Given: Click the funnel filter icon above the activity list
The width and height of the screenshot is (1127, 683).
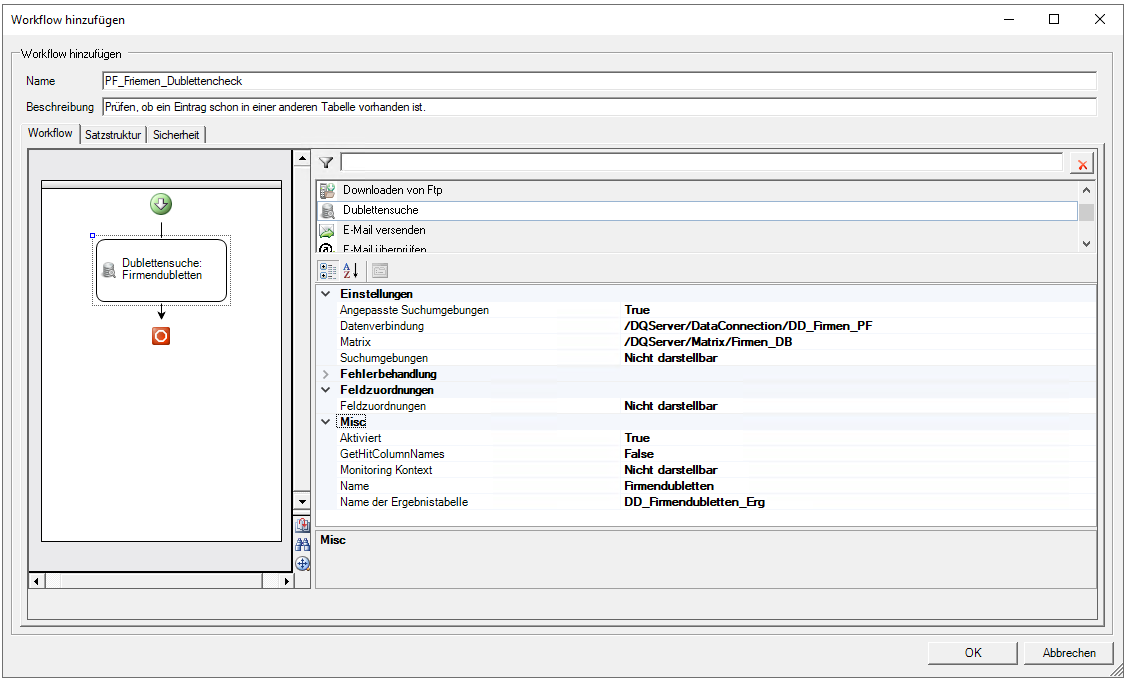Looking at the screenshot, I should (326, 162).
